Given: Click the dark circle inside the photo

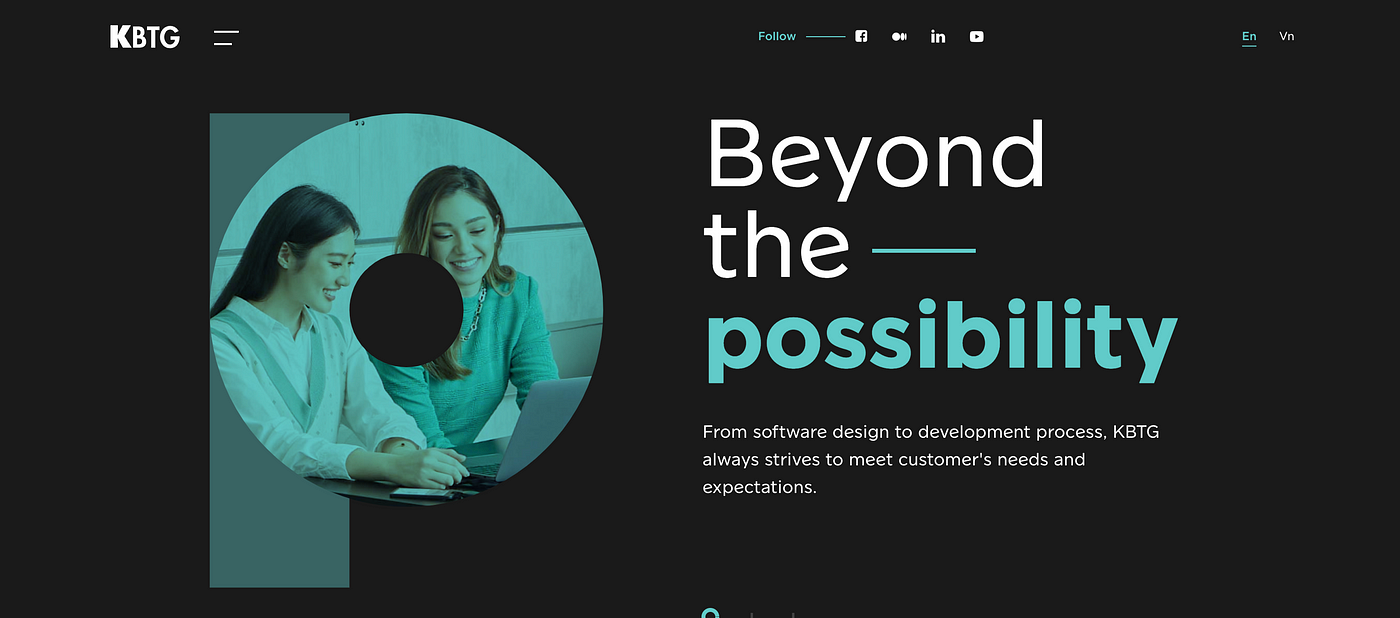Looking at the screenshot, I should (406, 310).
